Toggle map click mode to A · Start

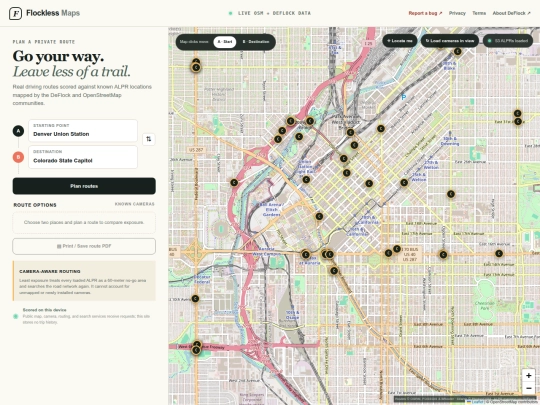[x=225, y=42]
